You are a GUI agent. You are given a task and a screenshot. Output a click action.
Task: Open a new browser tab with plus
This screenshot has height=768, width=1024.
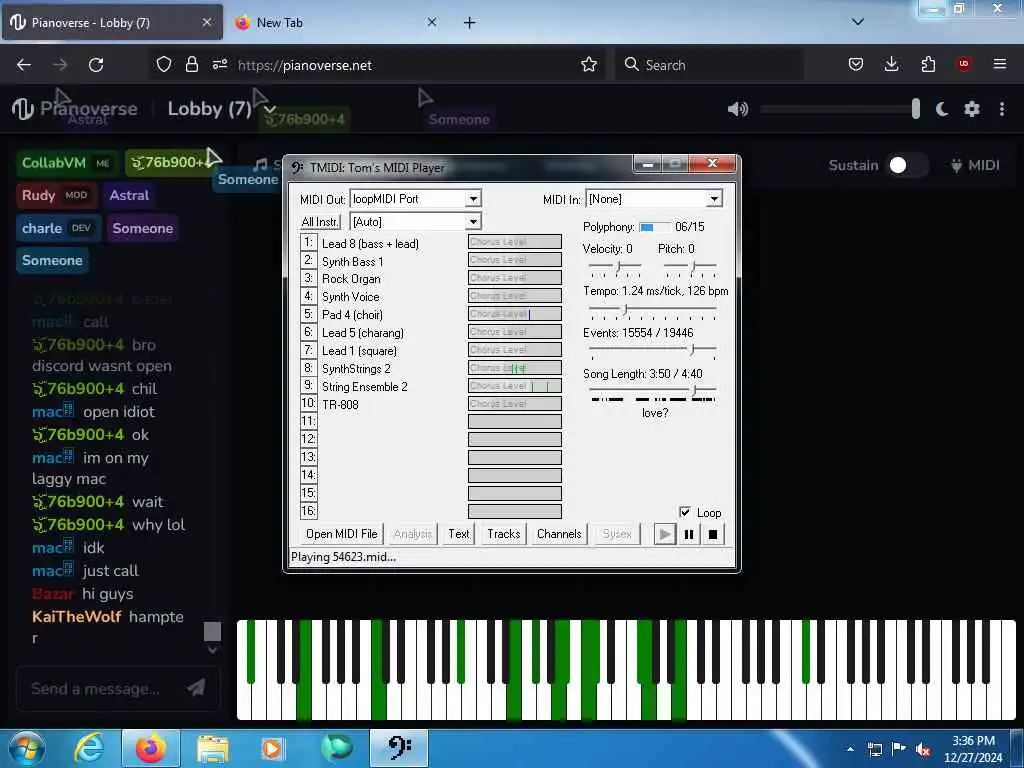[x=470, y=22]
